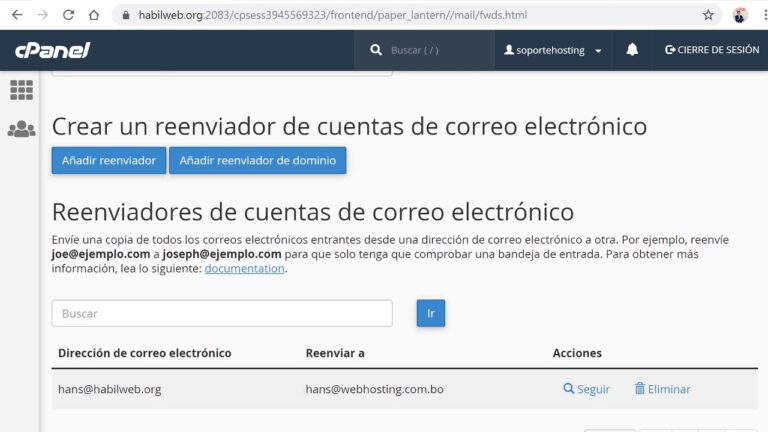768x432 pixels.
Task: Click the Ir search button
Action: click(x=431, y=313)
